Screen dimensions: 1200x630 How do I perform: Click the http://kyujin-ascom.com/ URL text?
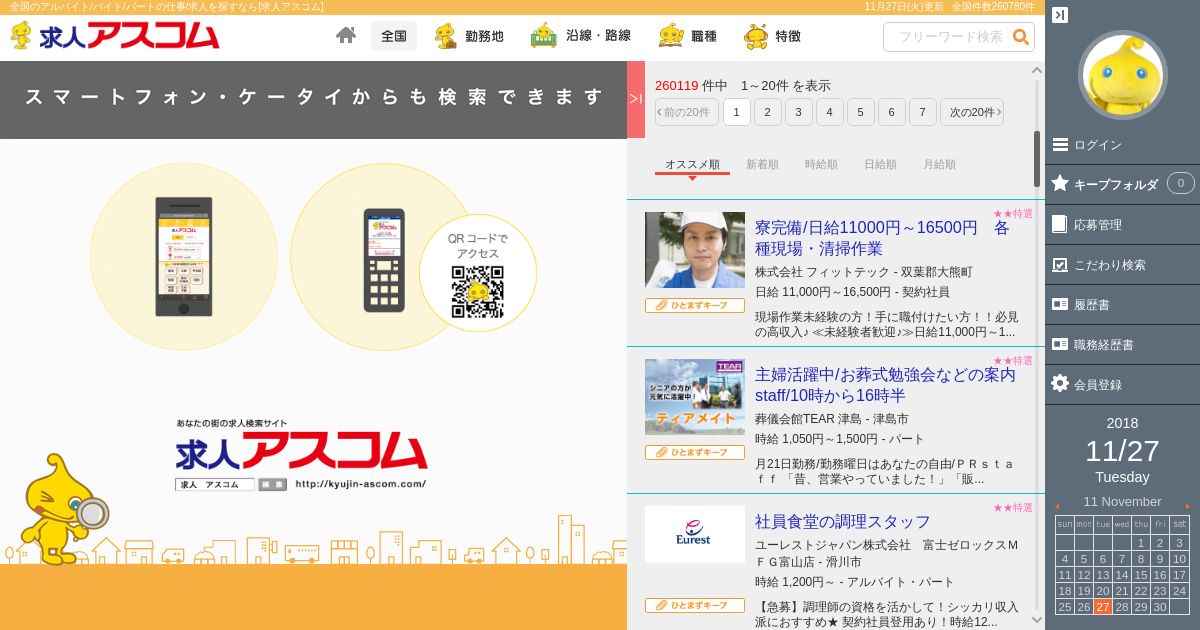click(x=361, y=484)
